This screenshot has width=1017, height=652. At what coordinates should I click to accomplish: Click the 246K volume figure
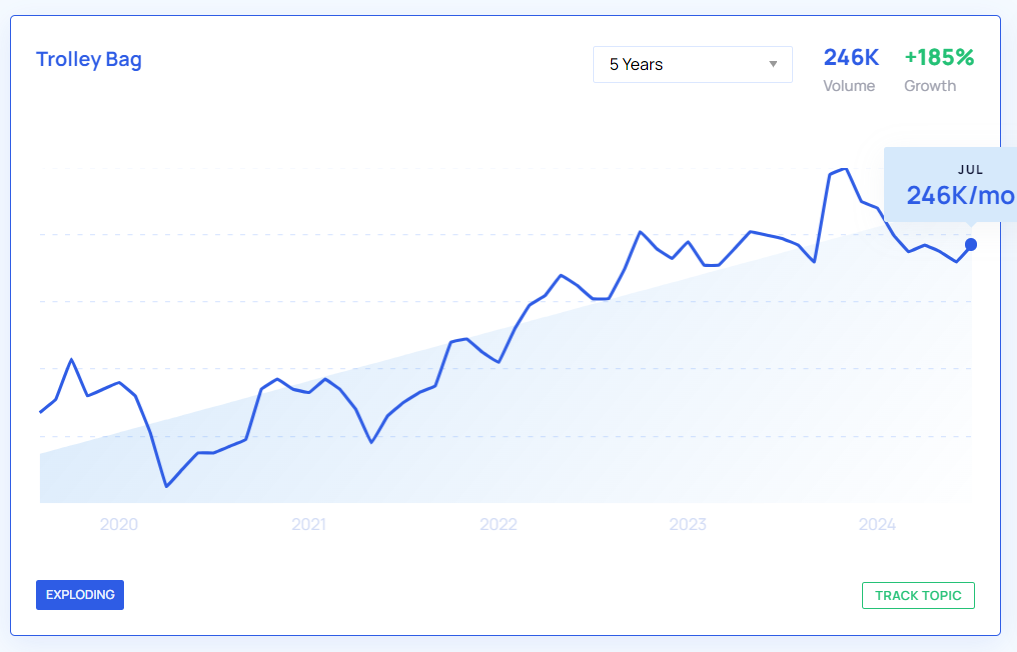pyautogui.click(x=850, y=57)
